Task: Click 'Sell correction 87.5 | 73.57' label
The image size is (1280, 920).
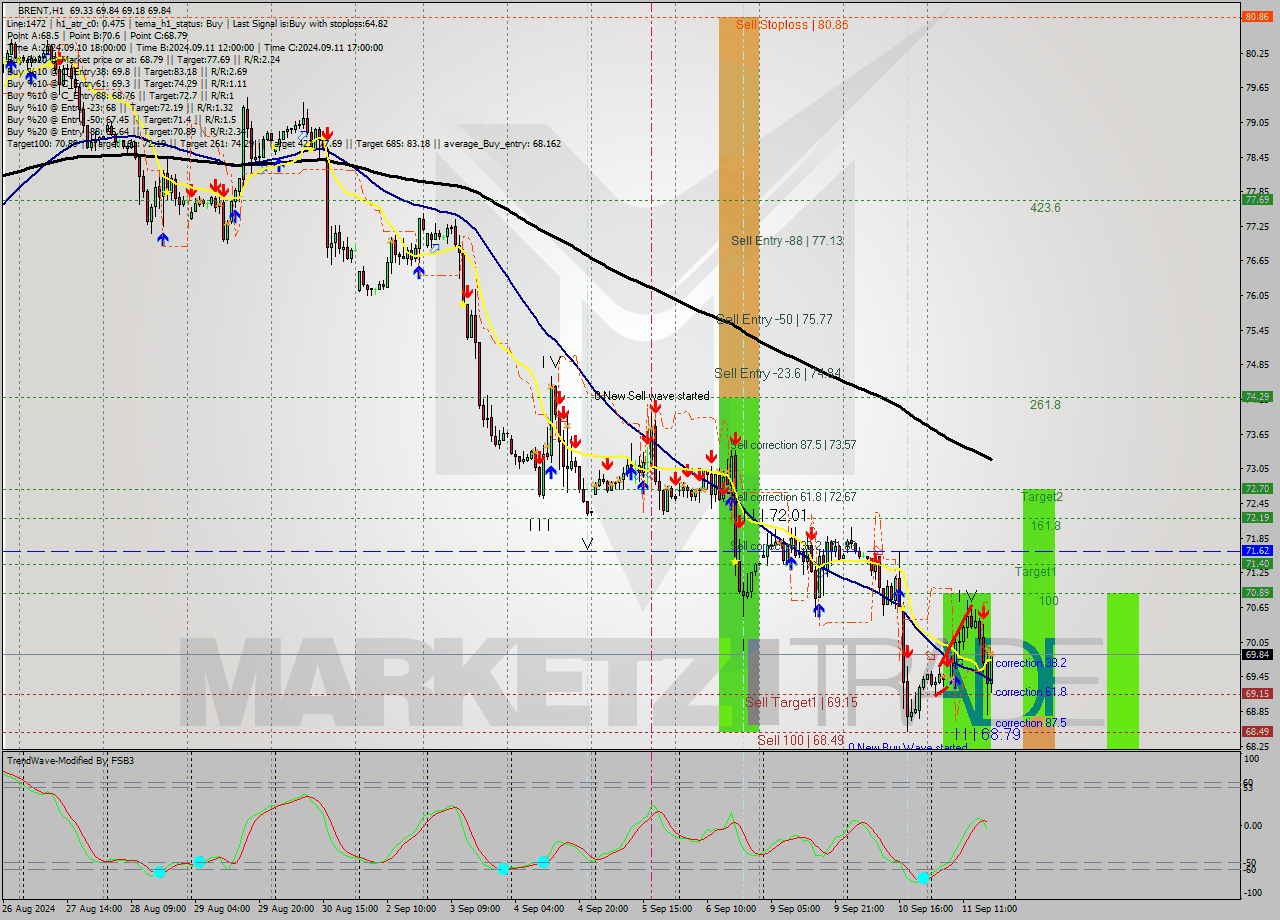Action: [795, 444]
